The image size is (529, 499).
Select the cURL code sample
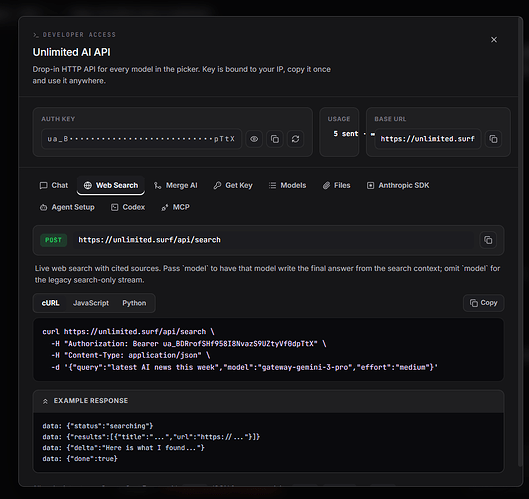click(51, 303)
